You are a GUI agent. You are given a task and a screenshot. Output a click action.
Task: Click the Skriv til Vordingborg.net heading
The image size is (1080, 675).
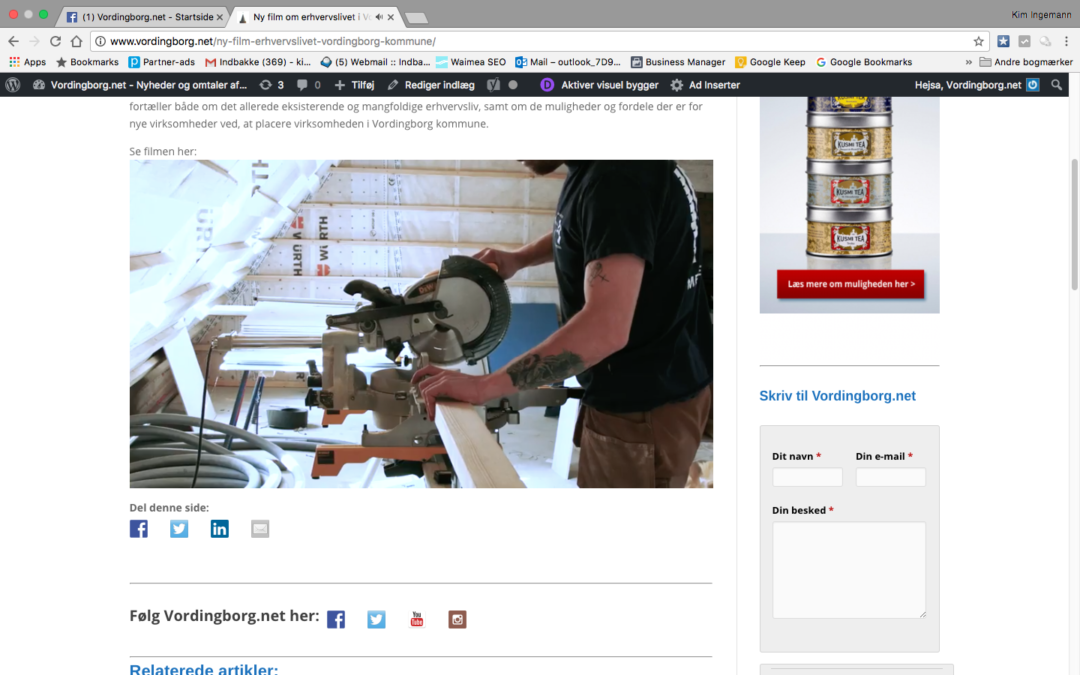tap(837, 396)
